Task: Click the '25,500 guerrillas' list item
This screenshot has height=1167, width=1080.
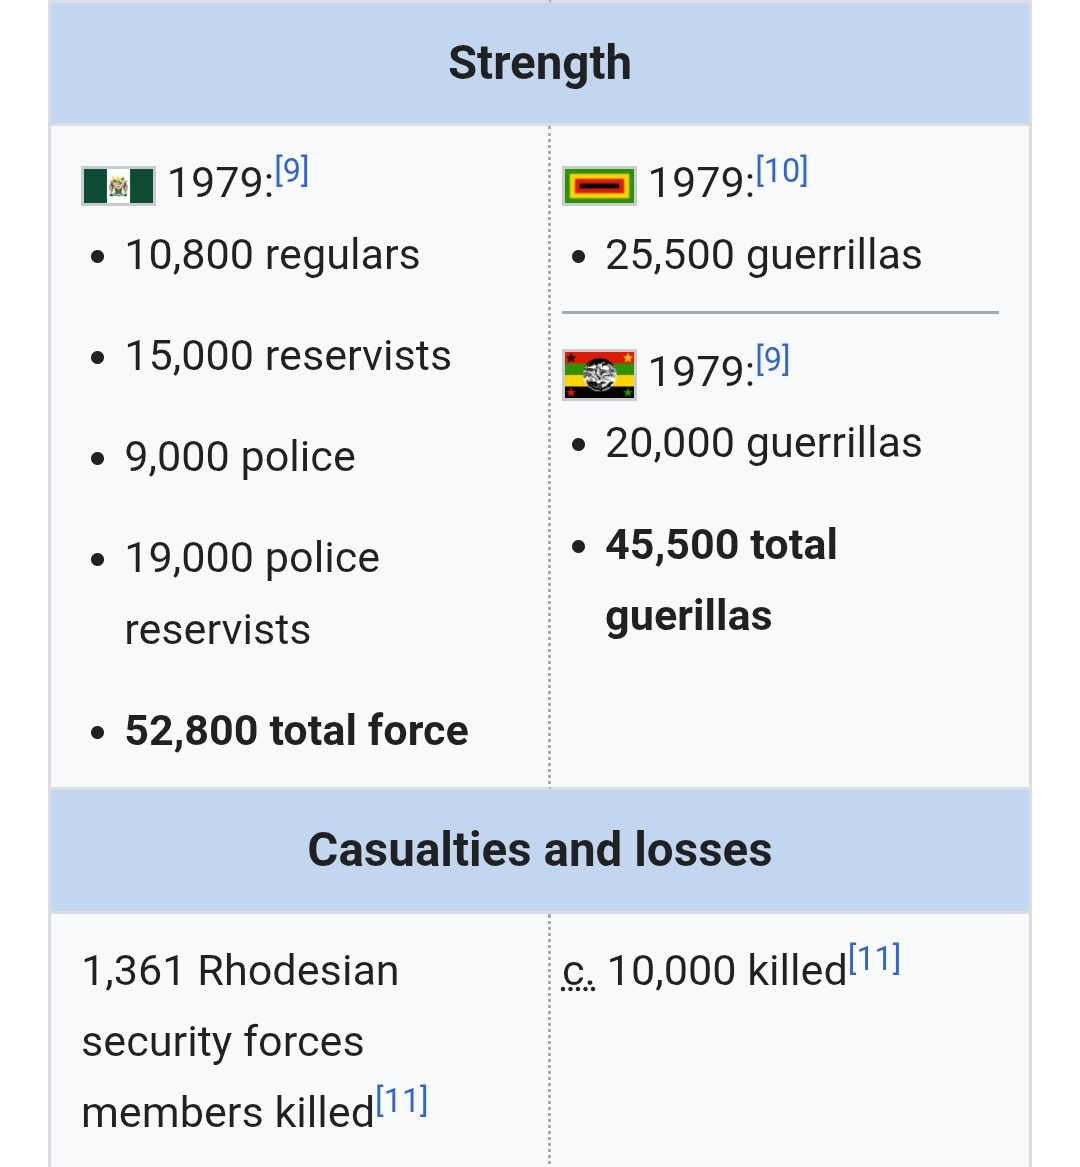Action: (763, 255)
